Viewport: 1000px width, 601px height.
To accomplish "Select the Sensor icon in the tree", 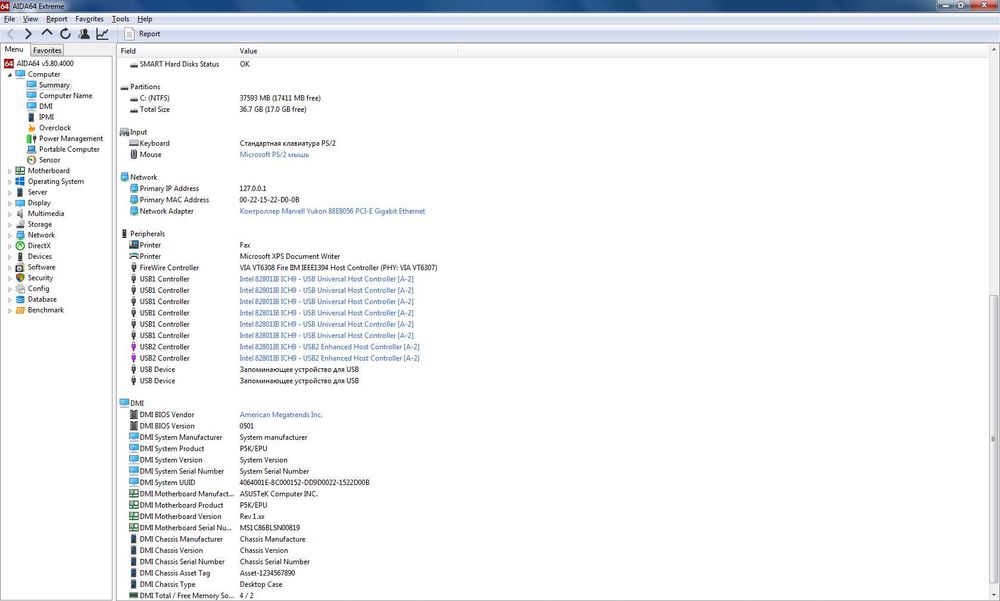I will pos(31,160).
